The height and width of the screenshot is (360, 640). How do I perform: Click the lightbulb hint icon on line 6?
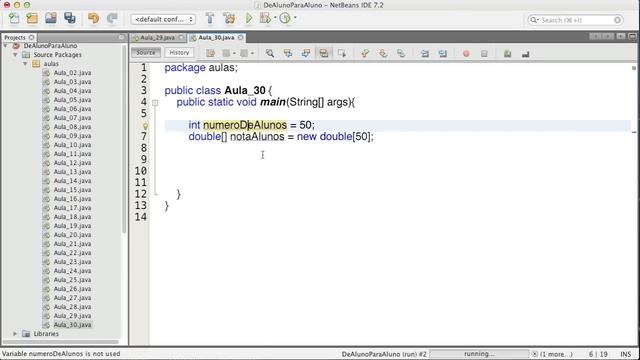click(145, 126)
